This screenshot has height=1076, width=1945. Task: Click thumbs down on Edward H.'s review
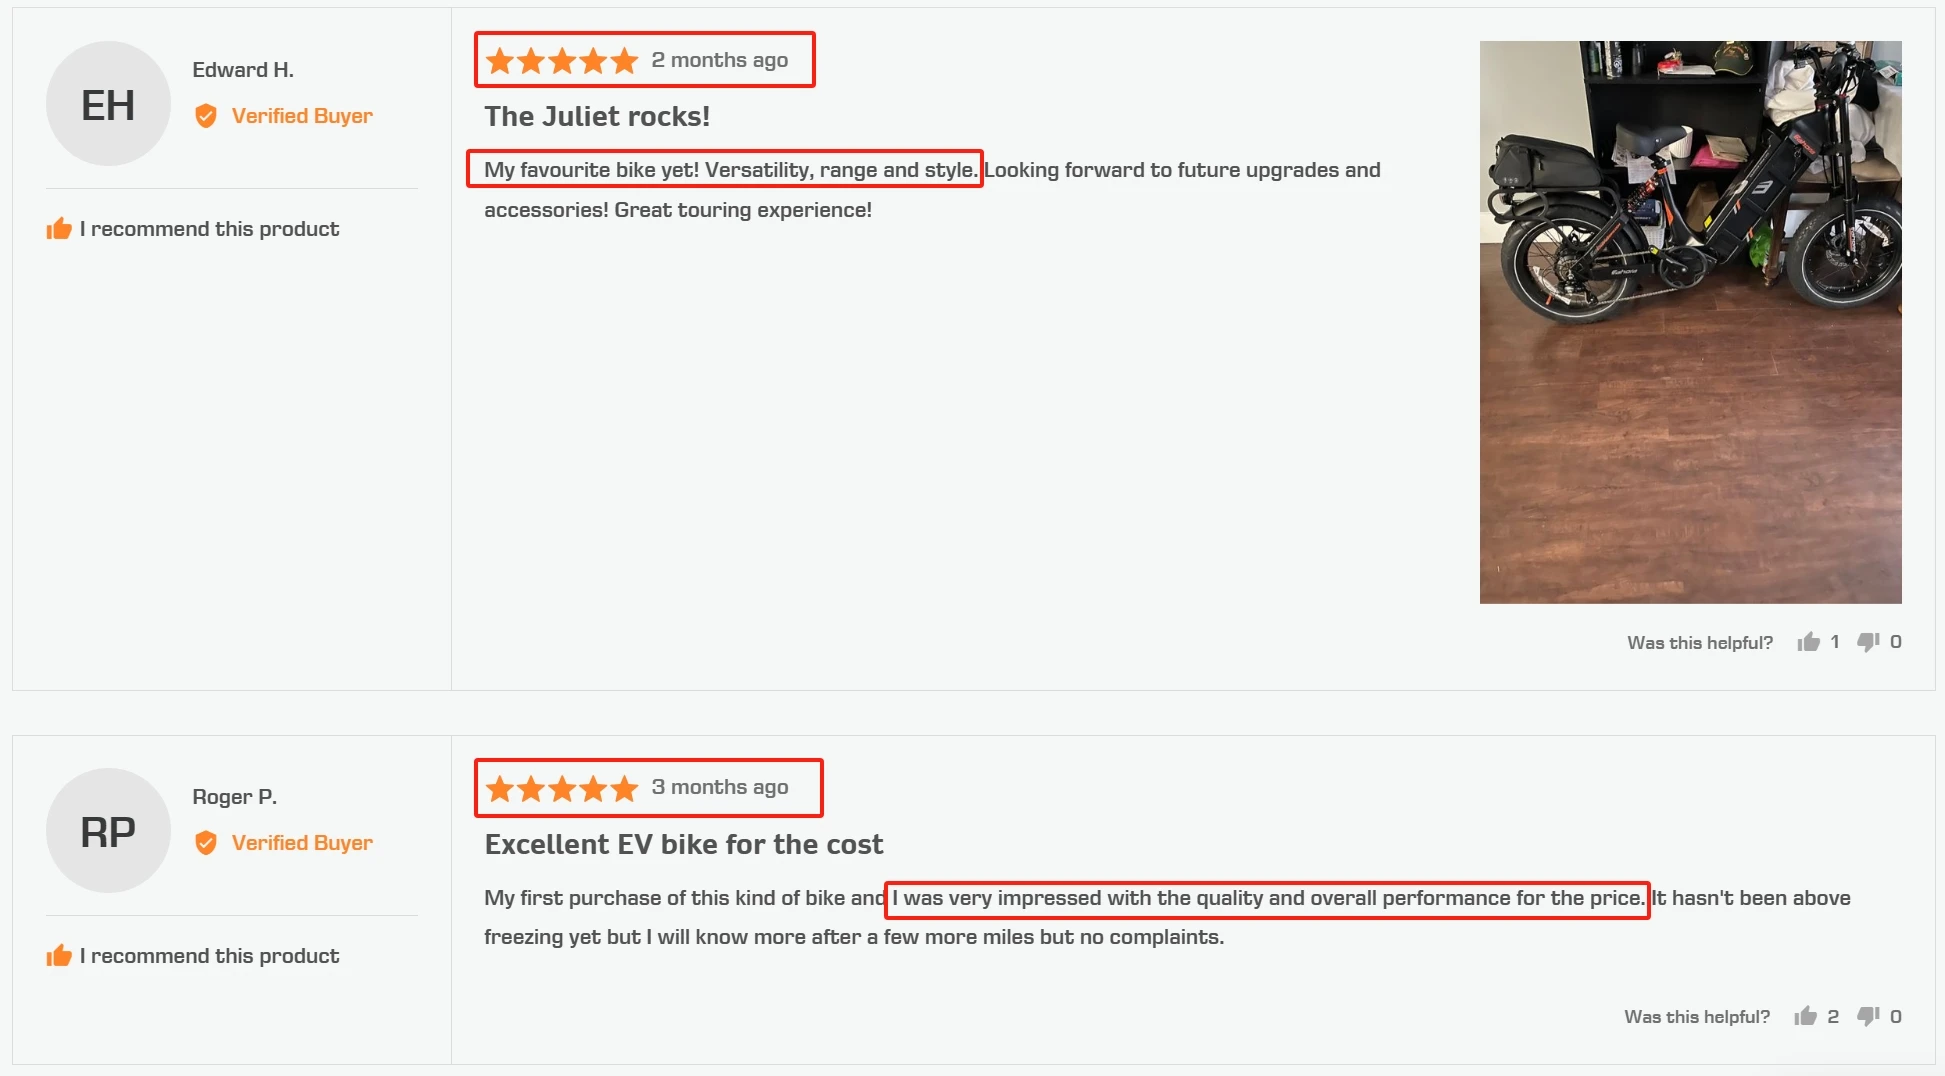[1868, 642]
